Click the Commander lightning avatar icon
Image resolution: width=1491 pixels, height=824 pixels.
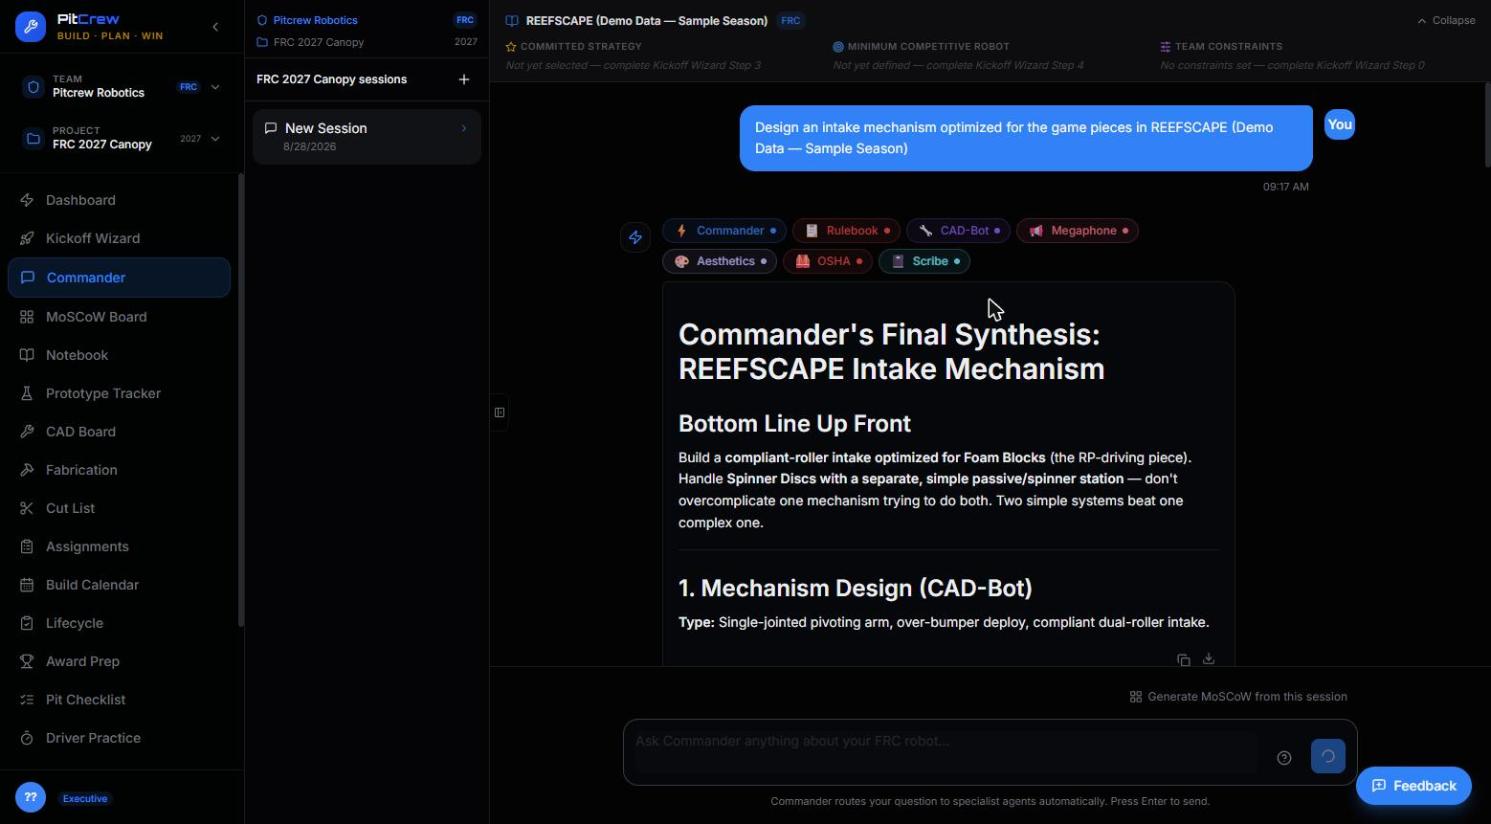(x=635, y=238)
